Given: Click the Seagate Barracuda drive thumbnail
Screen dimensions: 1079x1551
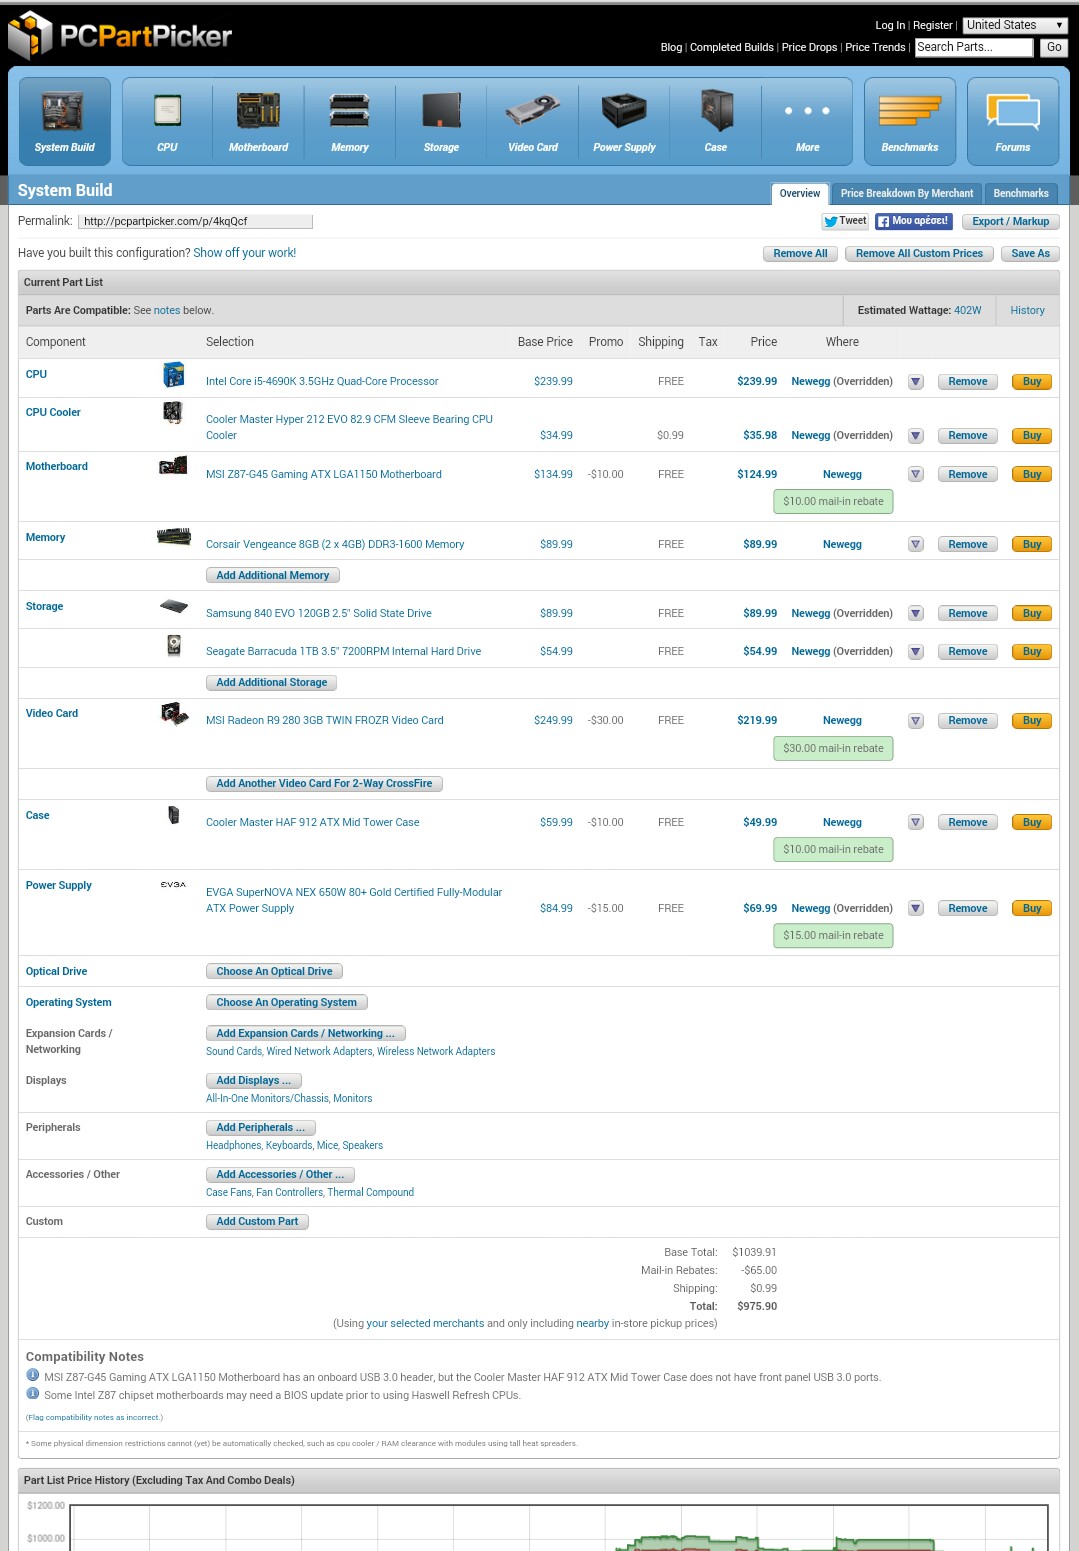Looking at the screenshot, I should tap(174, 645).
